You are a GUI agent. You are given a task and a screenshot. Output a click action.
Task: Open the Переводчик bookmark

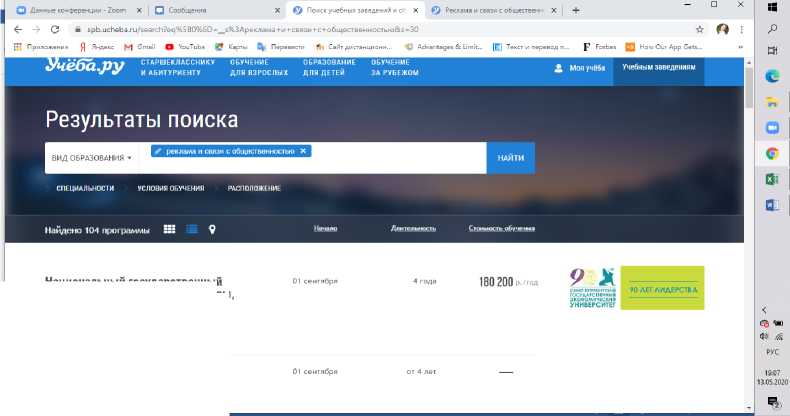pos(281,47)
